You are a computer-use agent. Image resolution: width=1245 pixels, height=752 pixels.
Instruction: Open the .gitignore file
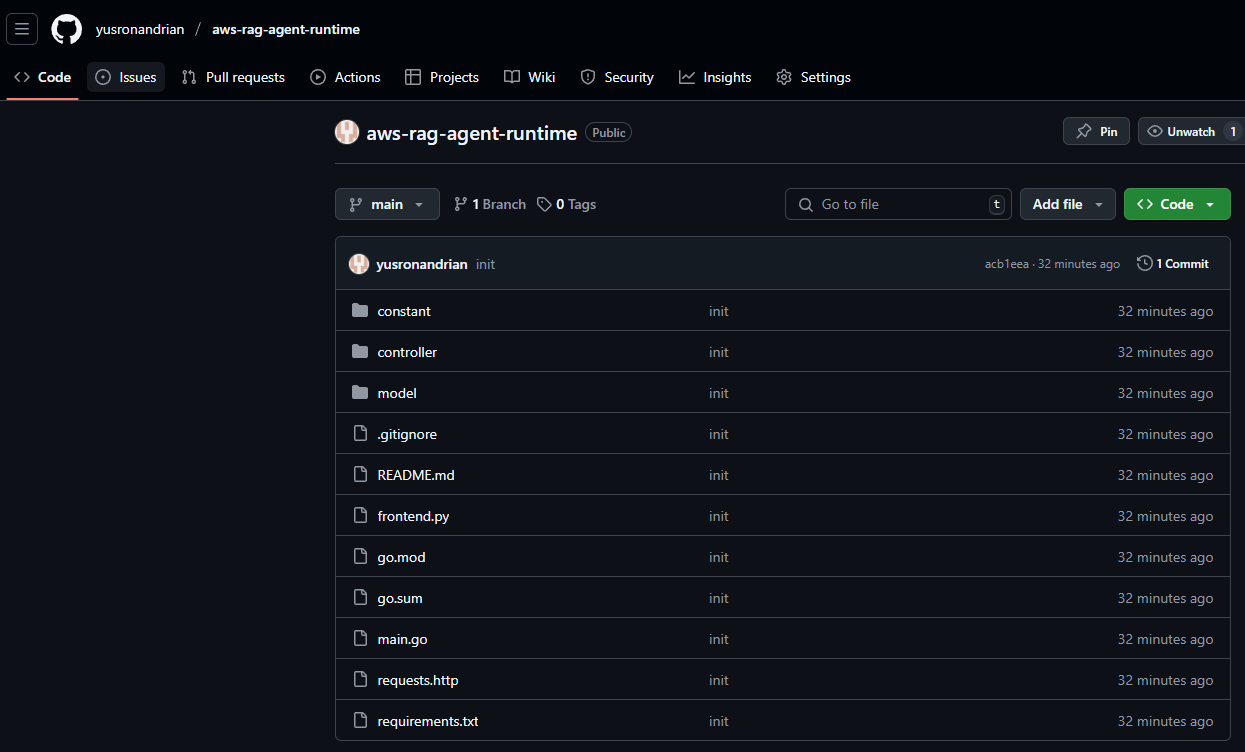point(407,434)
